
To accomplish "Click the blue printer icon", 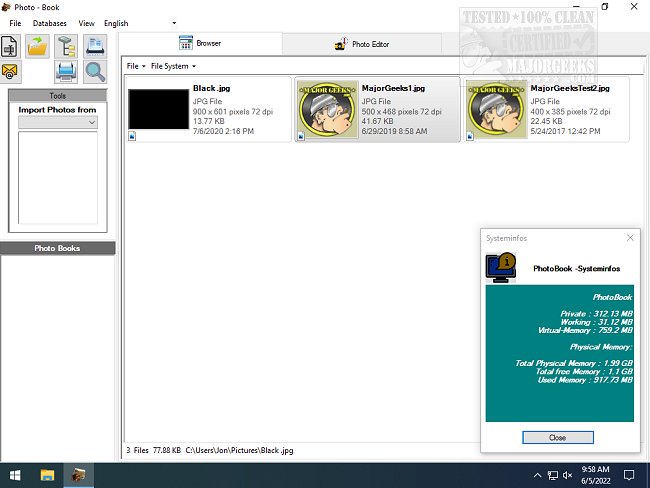I will point(66,72).
